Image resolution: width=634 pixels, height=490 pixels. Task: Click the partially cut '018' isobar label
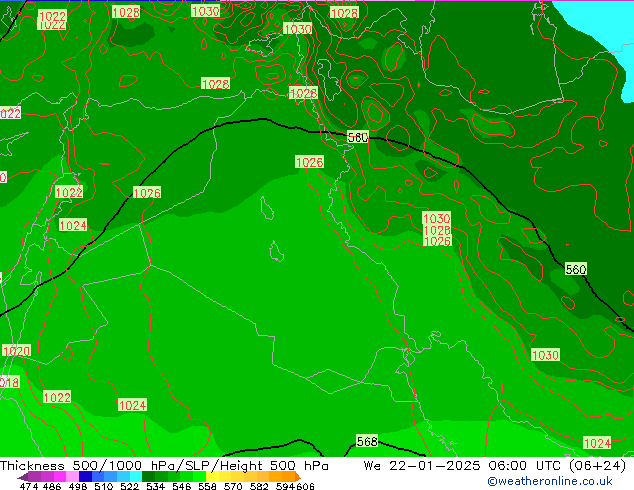point(10,382)
